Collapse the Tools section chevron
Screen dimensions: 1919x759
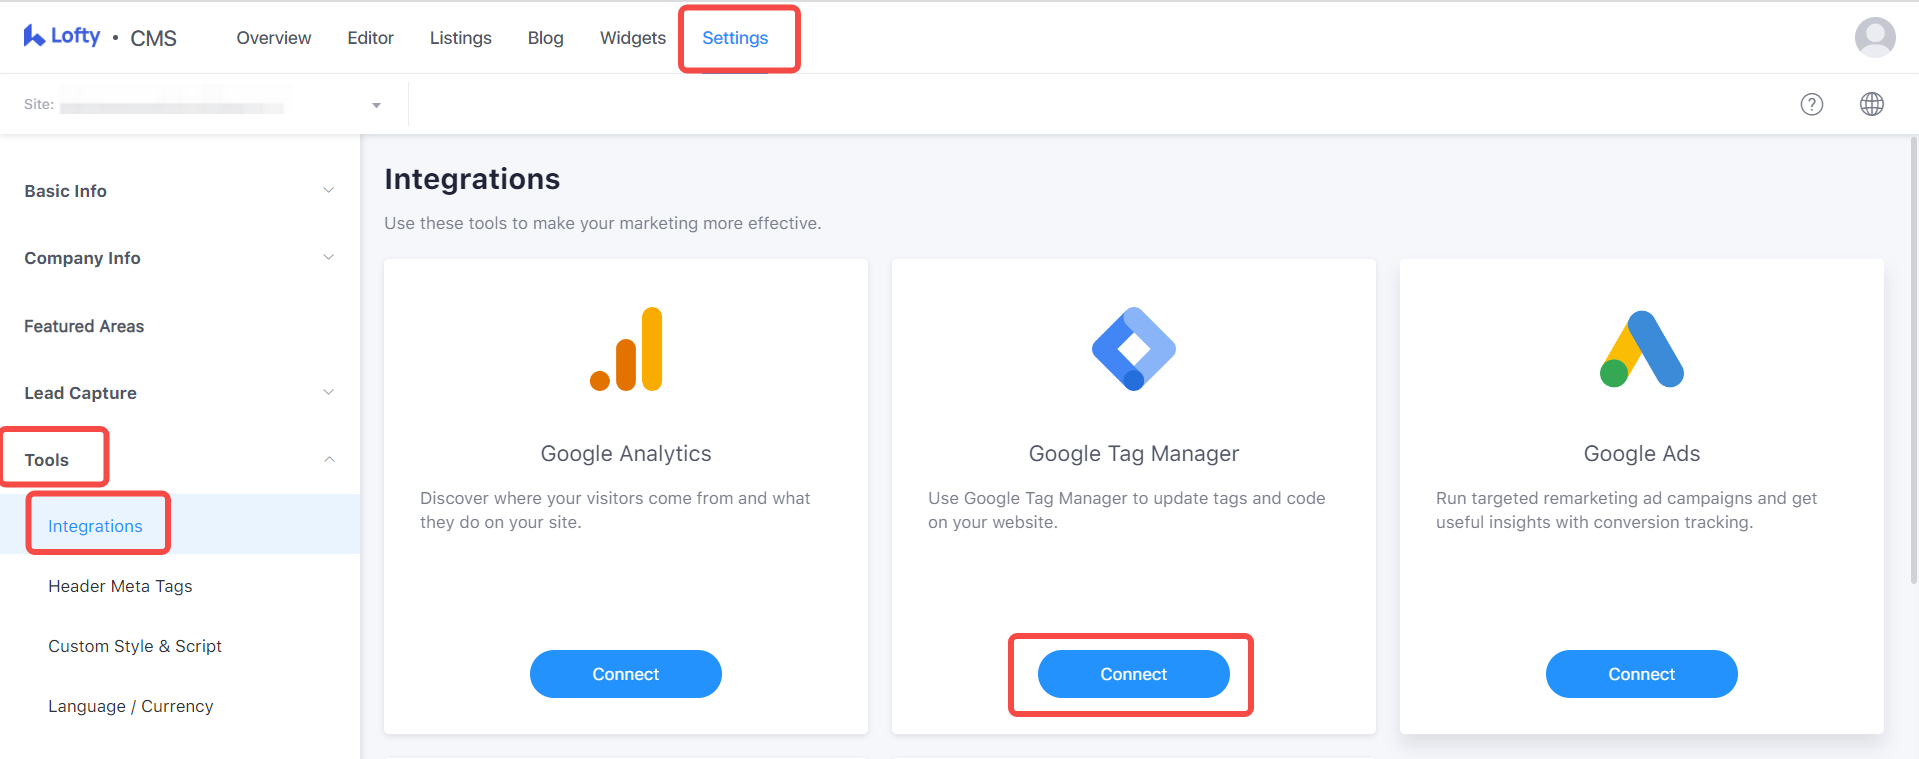[329, 460]
